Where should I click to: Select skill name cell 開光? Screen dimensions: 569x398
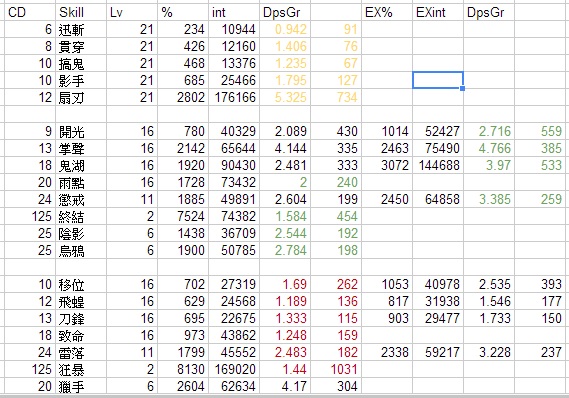pyautogui.click(x=81, y=131)
